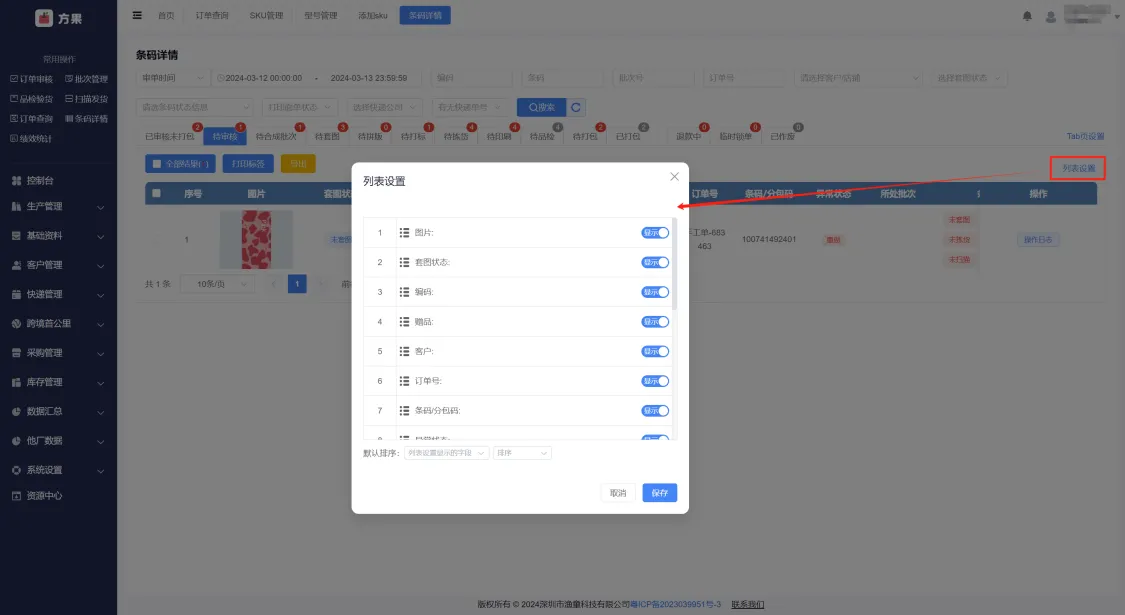The height and width of the screenshot is (615, 1125).
Task: Click the drag handle icon for 套图状态 row
Action: (x=404, y=262)
